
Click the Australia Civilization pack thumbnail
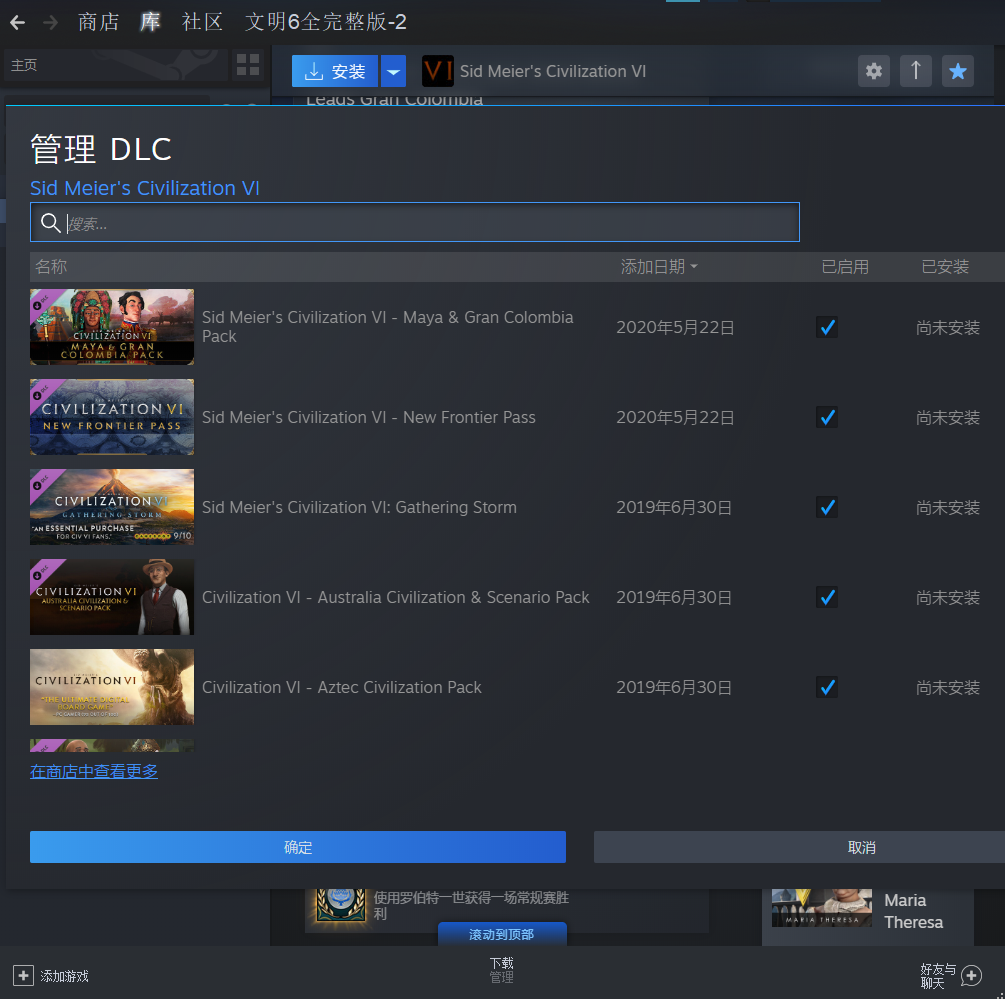(x=112, y=597)
